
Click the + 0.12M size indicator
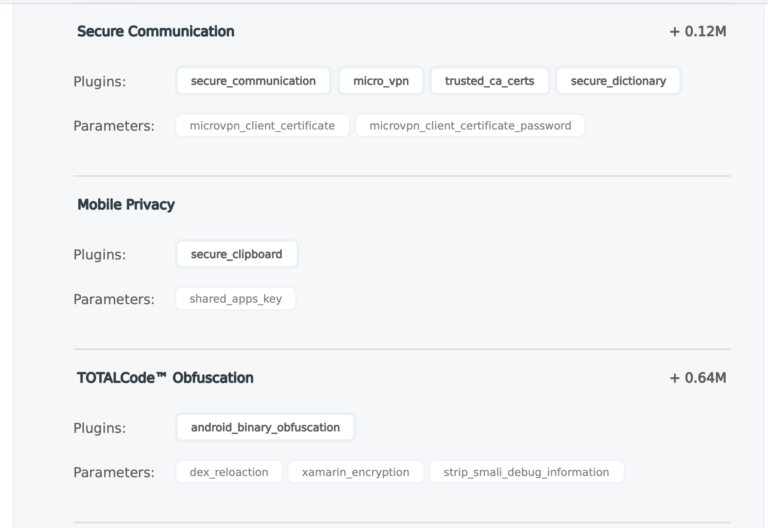coord(698,31)
